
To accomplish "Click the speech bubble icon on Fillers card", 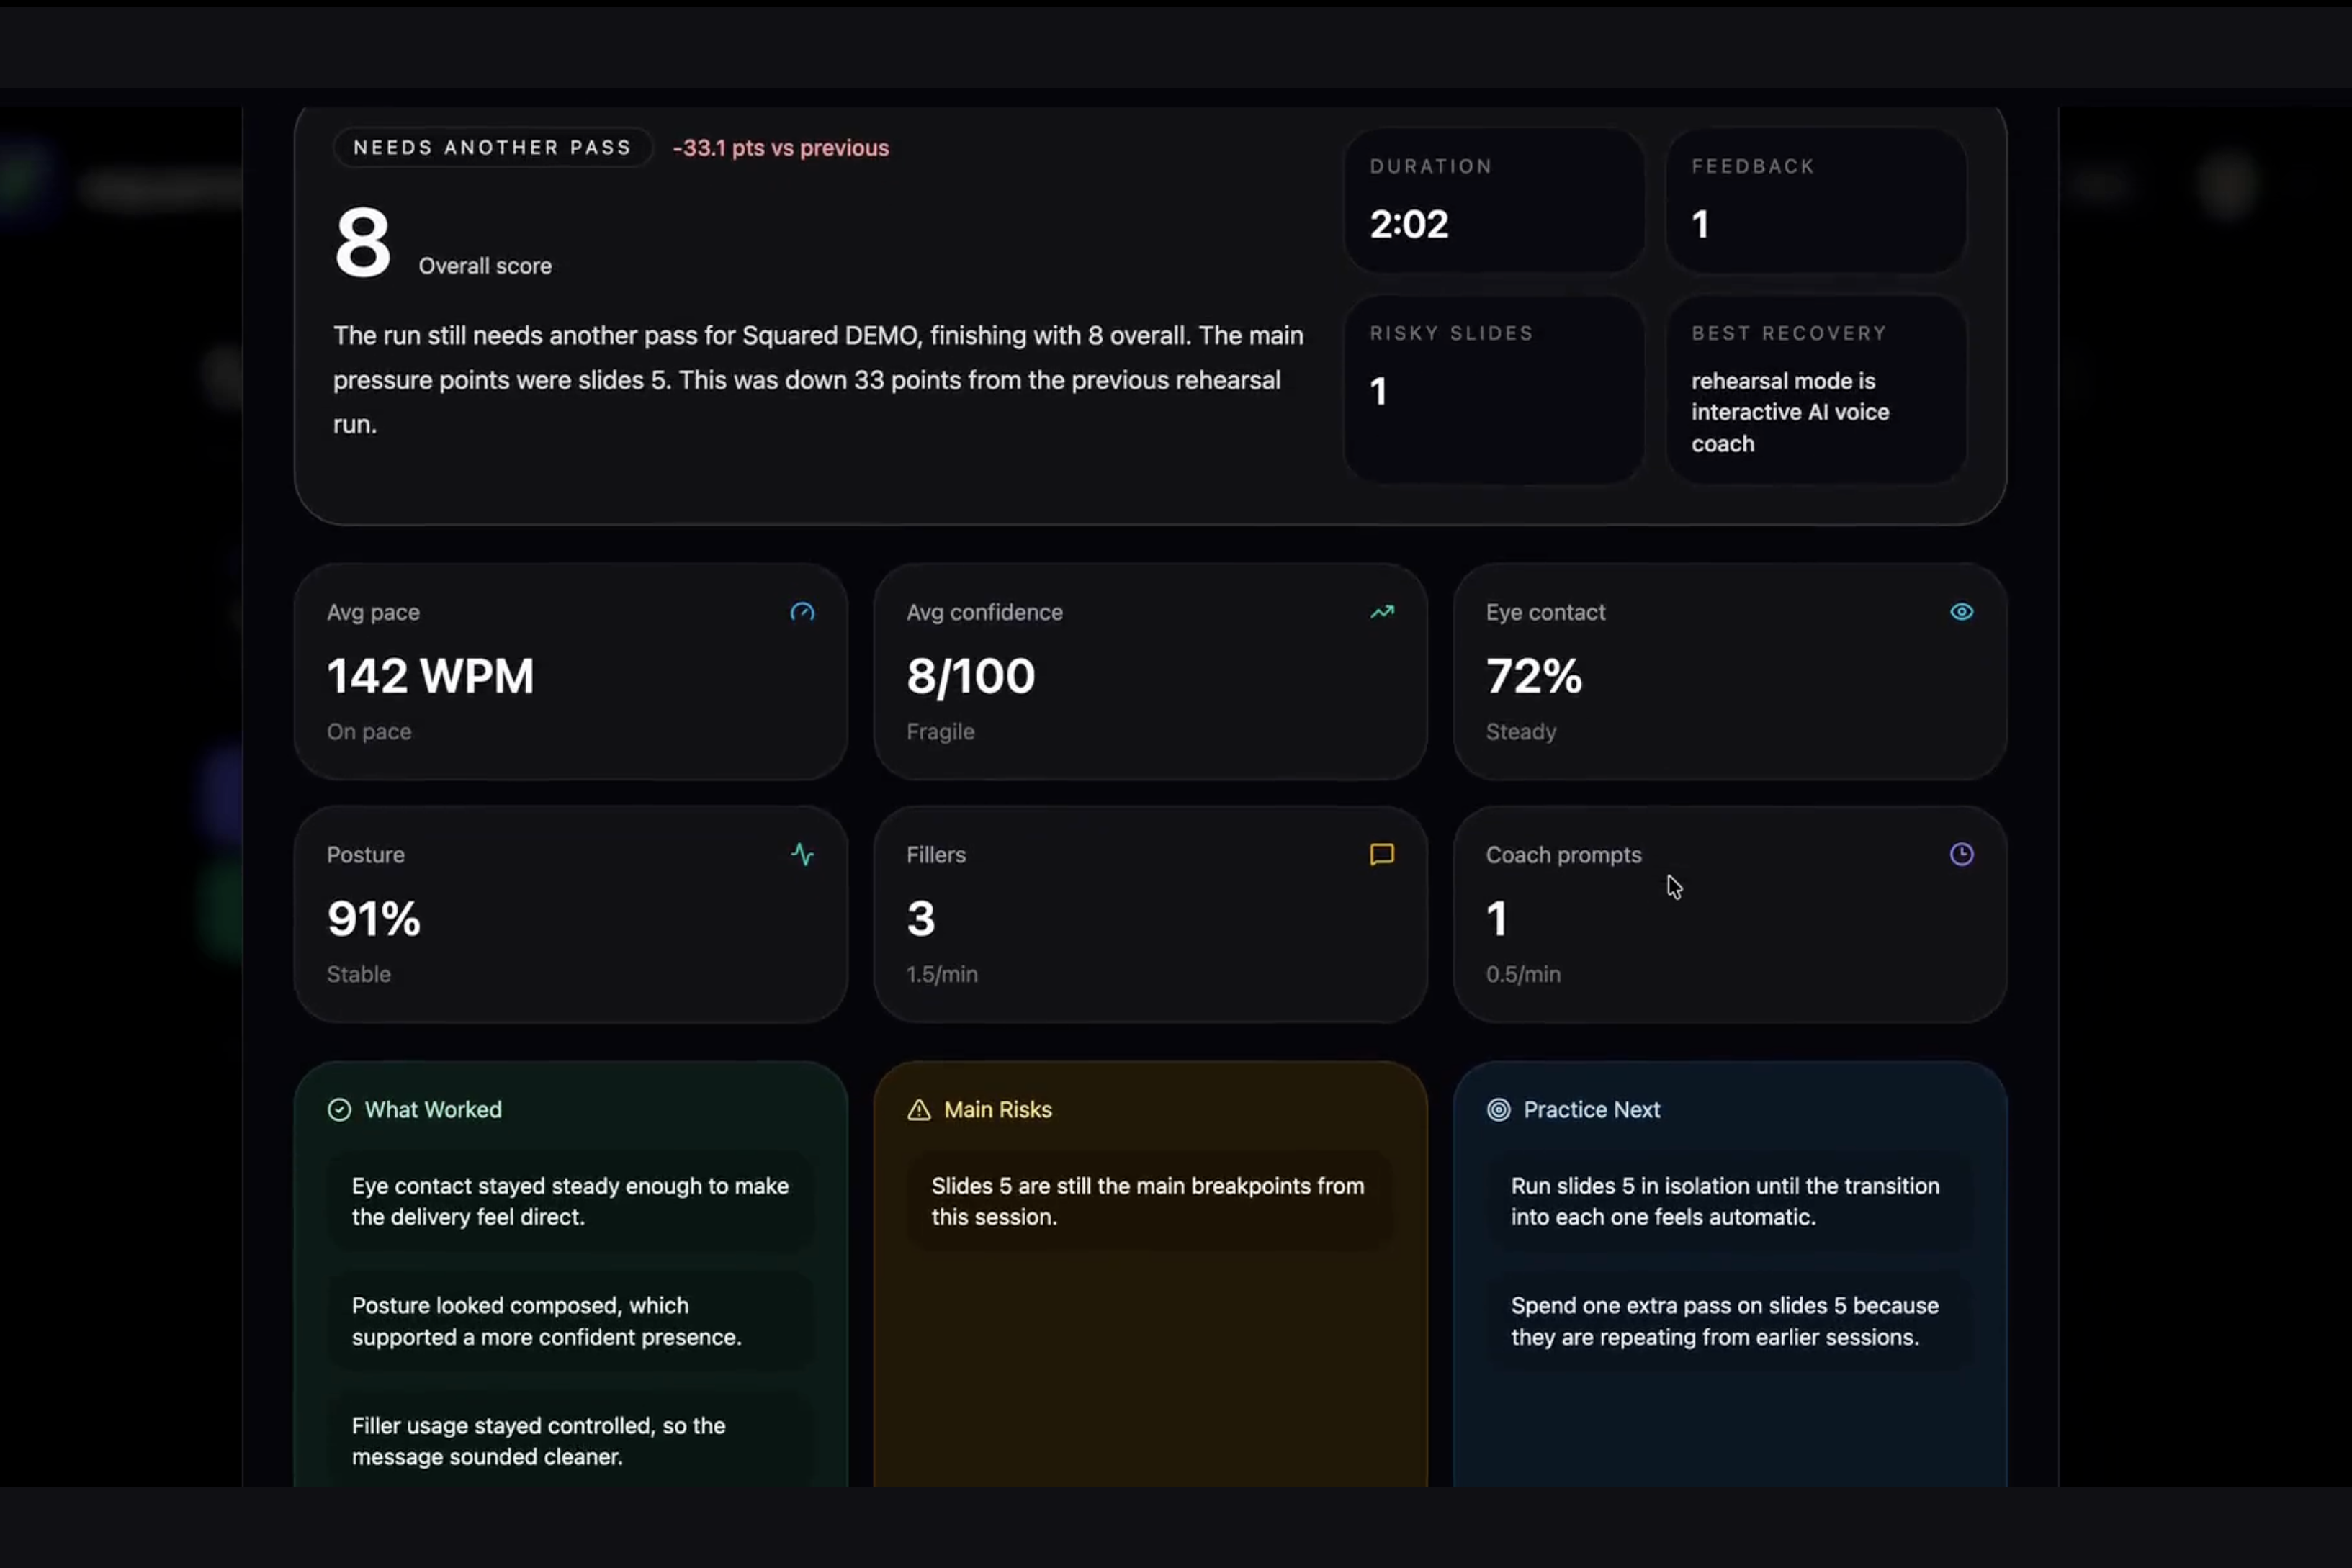I will tap(1382, 855).
